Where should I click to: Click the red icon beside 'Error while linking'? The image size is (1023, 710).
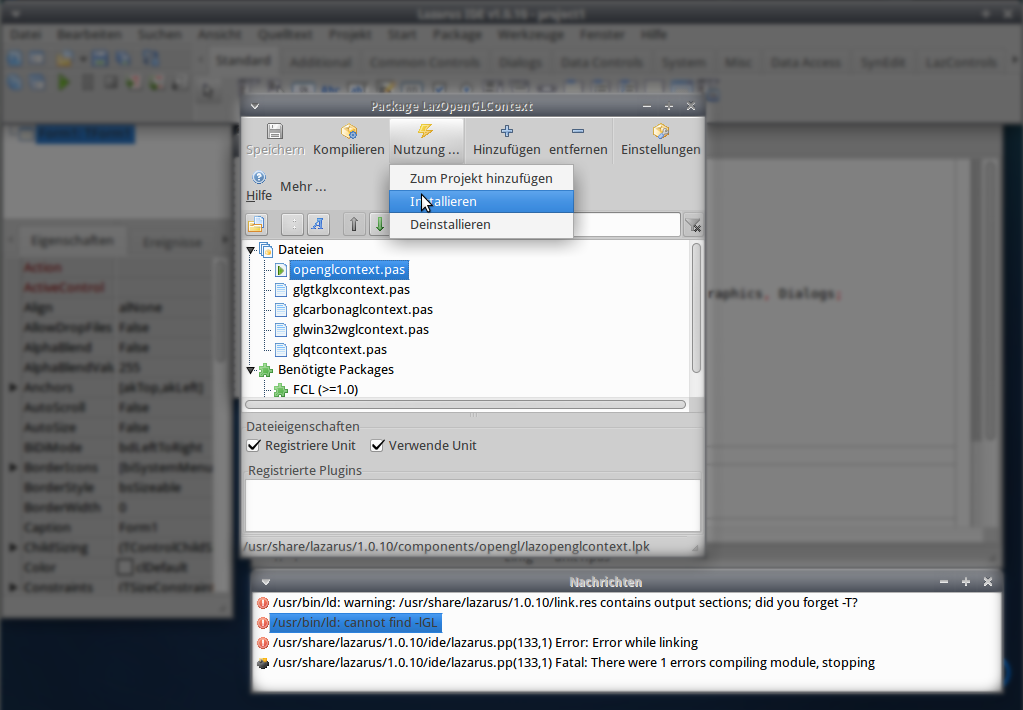[x=263, y=643]
